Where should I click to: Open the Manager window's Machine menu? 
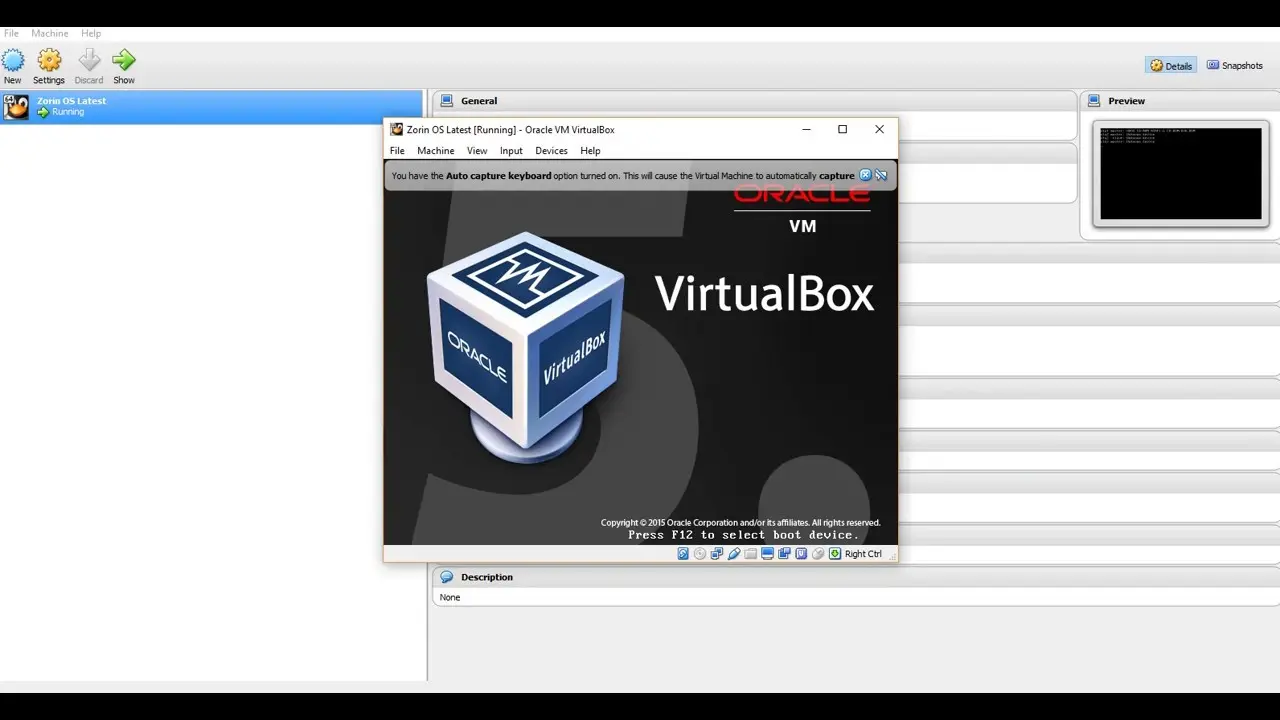(x=50, y=34)
